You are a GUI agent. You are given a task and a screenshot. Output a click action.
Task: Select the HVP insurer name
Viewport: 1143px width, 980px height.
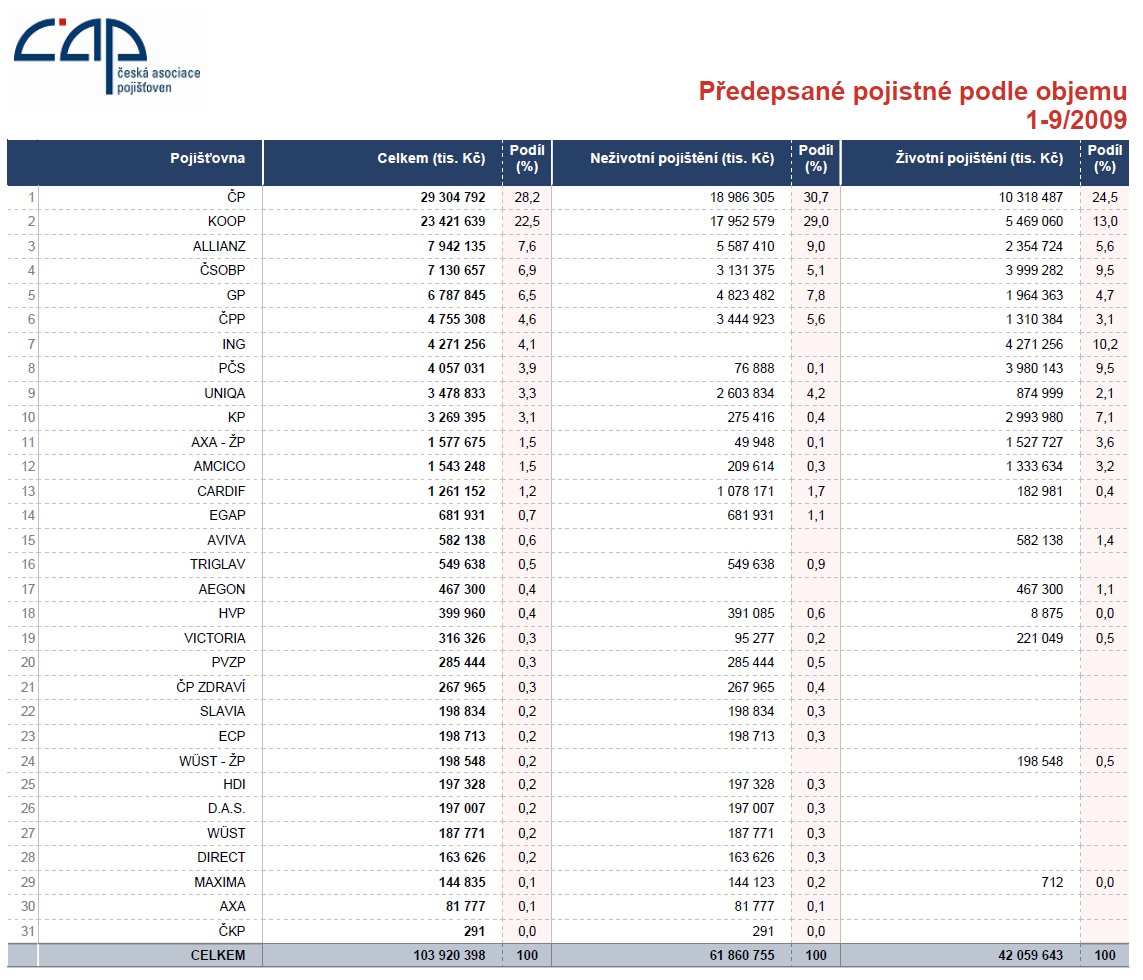pos(231,613)
